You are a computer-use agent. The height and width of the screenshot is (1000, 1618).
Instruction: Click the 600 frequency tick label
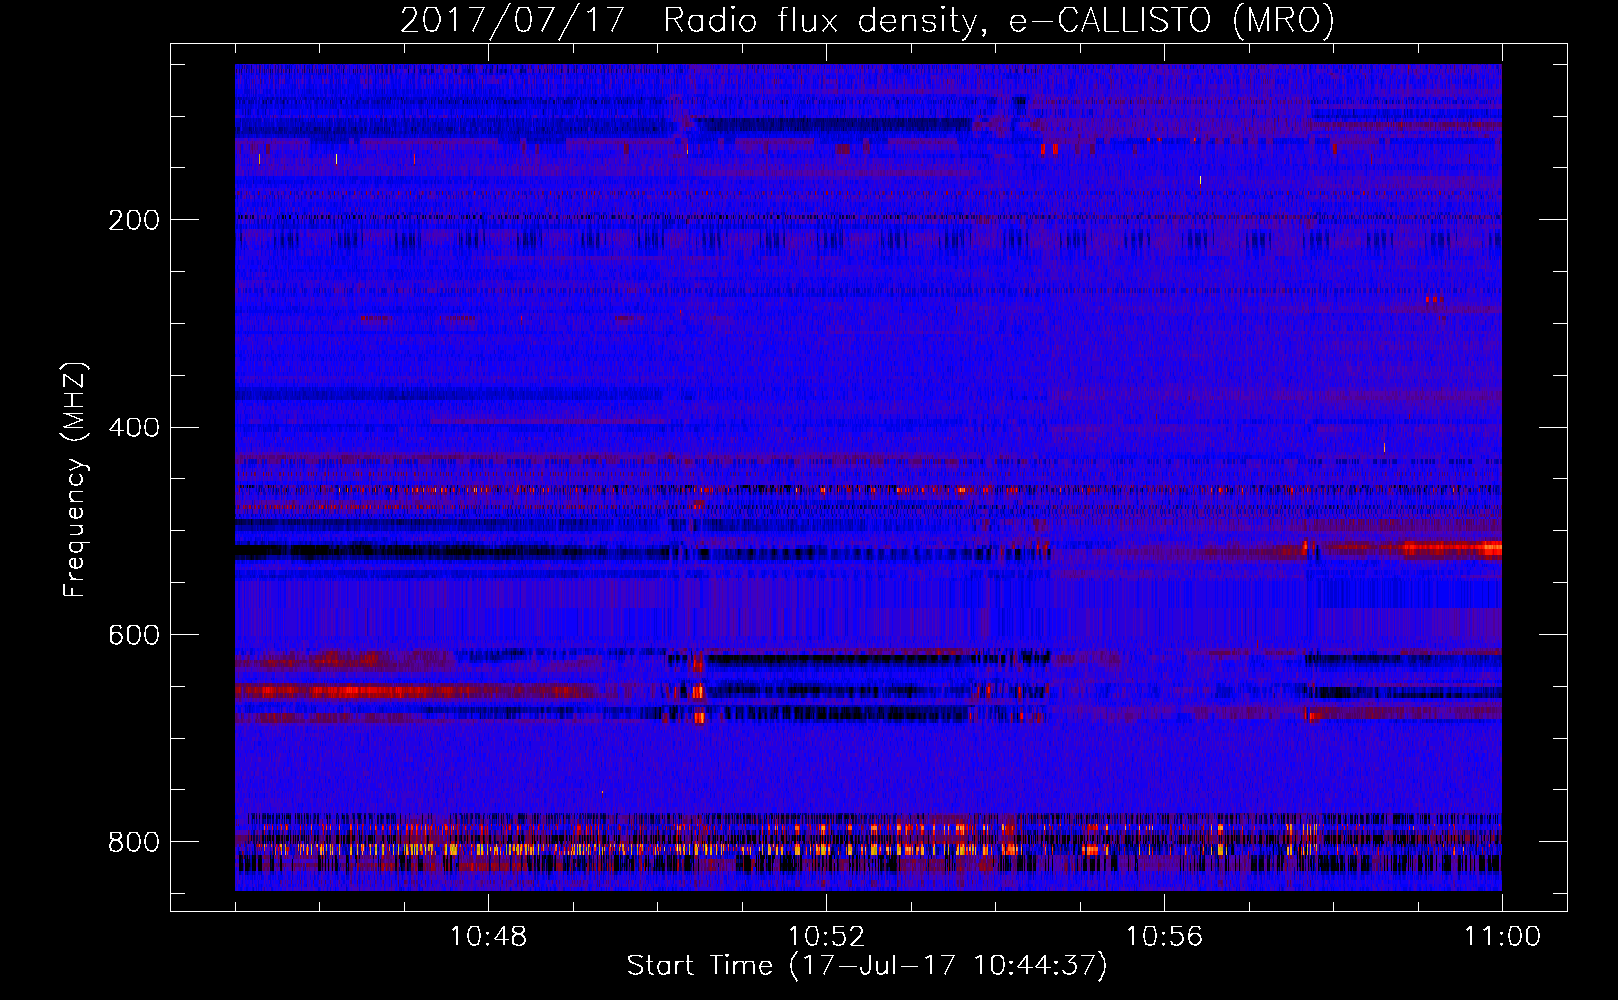pos(134,636)
